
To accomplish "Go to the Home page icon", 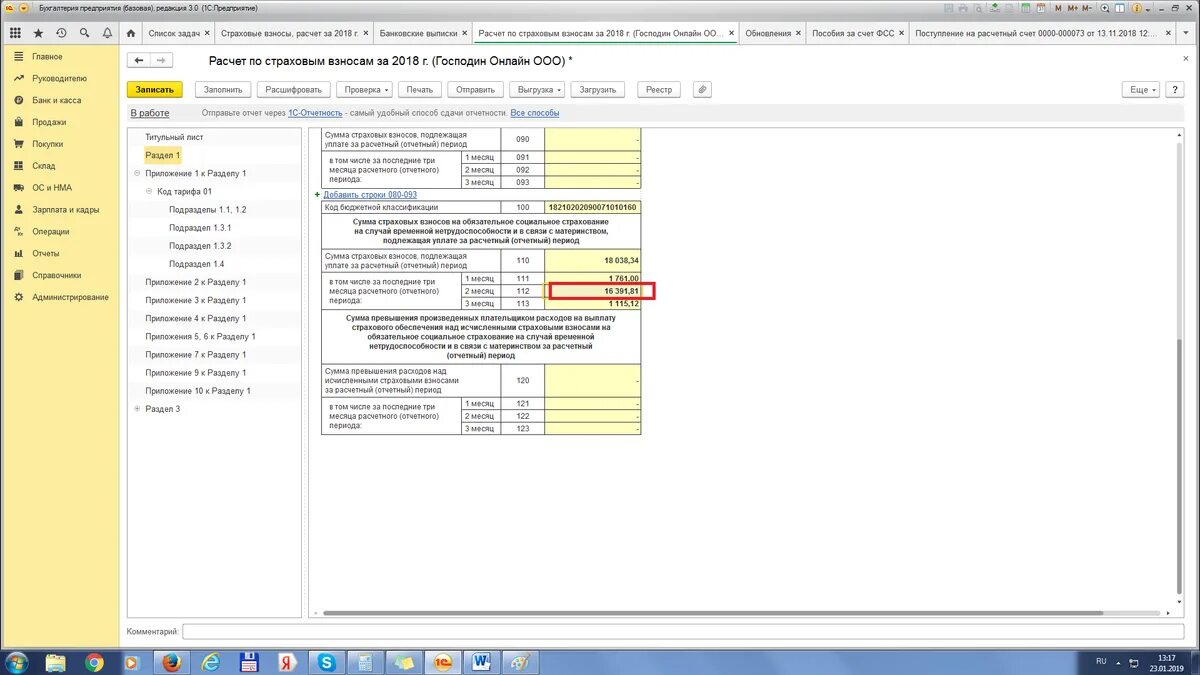I will point(130,33).
